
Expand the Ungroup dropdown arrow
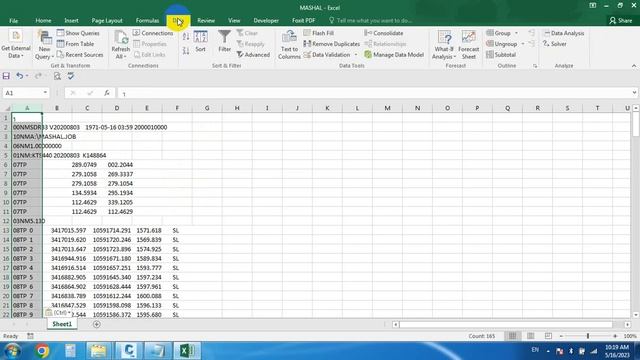(x=523, y=44)
